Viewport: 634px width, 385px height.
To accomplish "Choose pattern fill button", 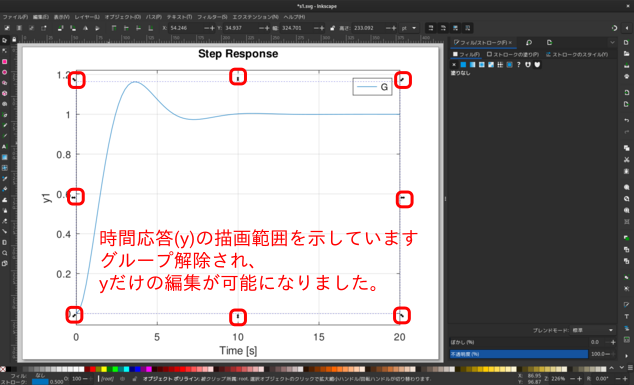I will (500, 65).
